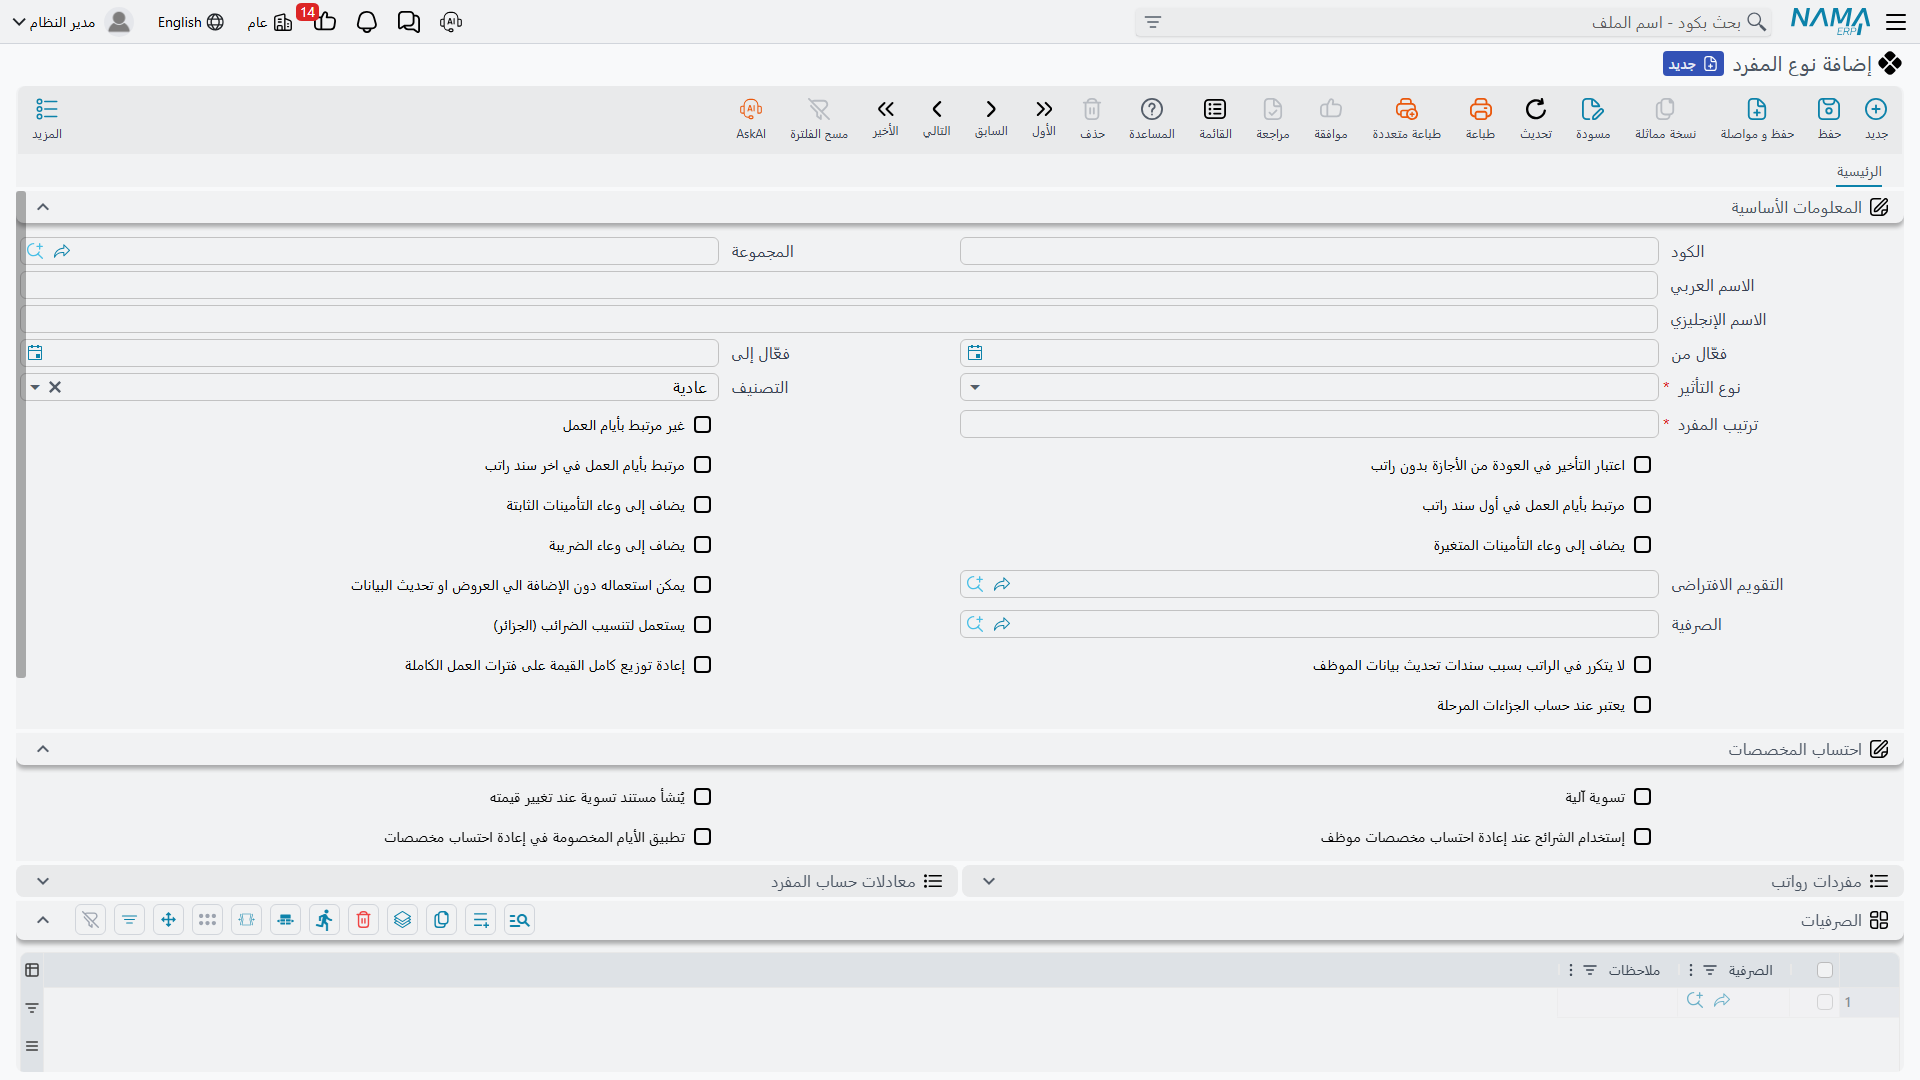This screenshot has height=1080, width=1920.
Task: Collapse المعلومات الأساسية section
Action: point(43,207)
